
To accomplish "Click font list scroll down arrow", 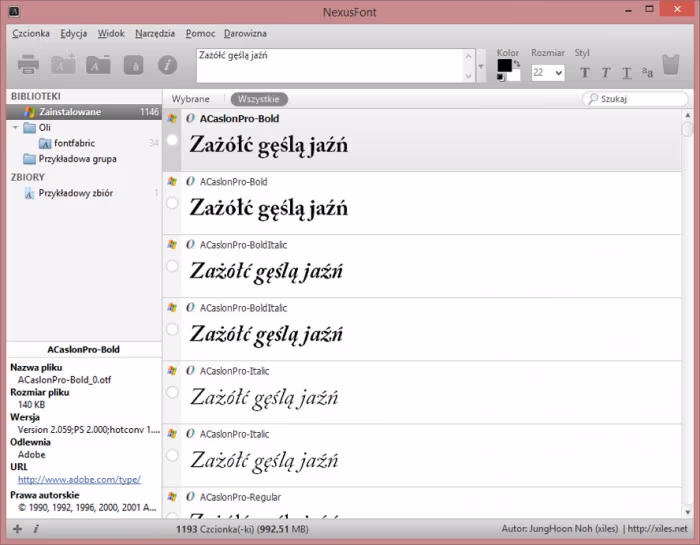I will click(688, 512).
